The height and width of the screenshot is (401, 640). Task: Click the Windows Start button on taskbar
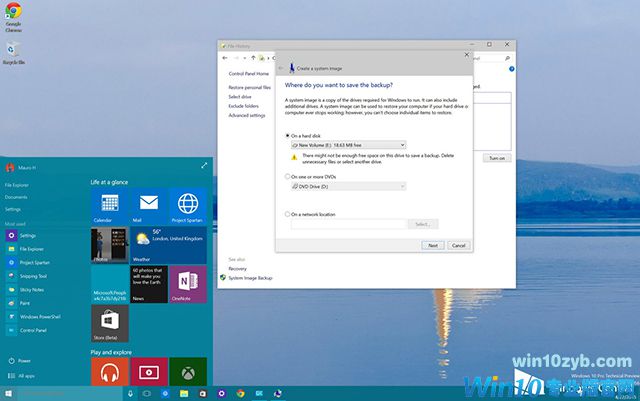tap(8, 394)
